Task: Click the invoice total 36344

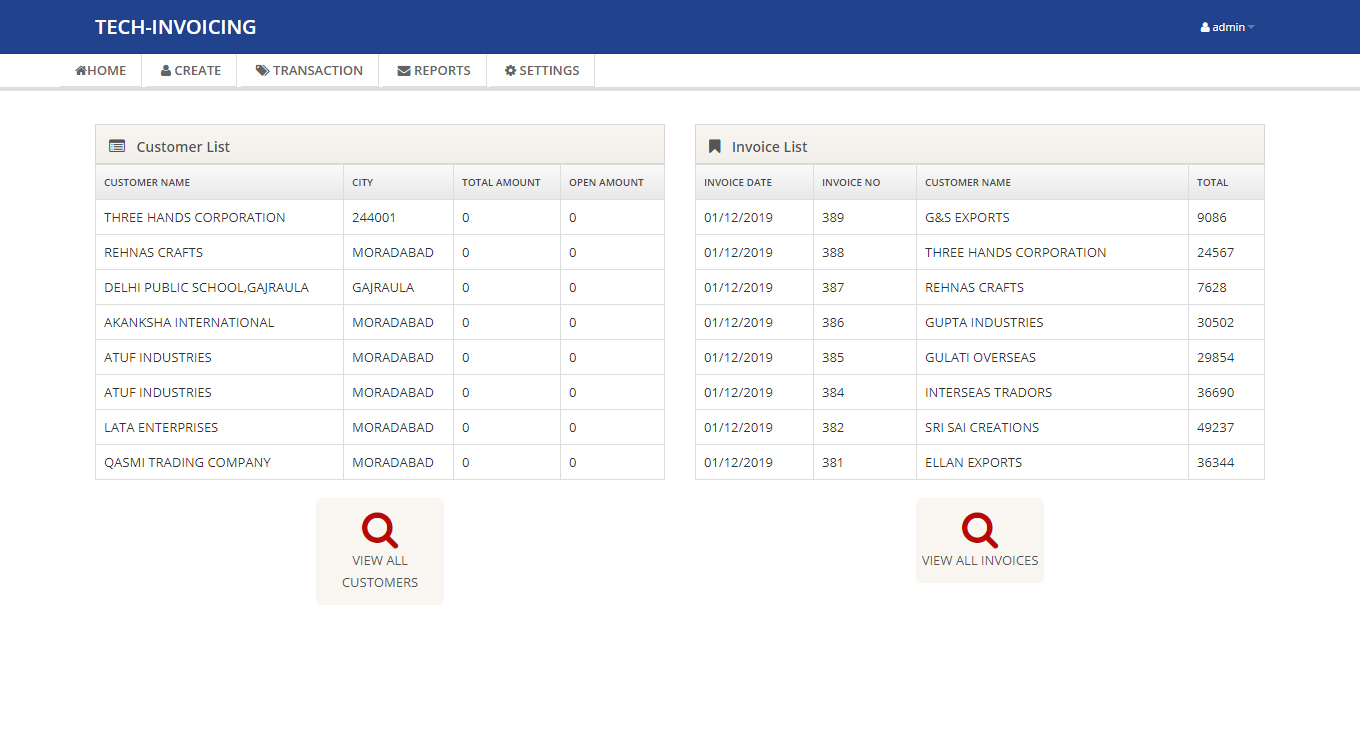Action: (1216, 462)
